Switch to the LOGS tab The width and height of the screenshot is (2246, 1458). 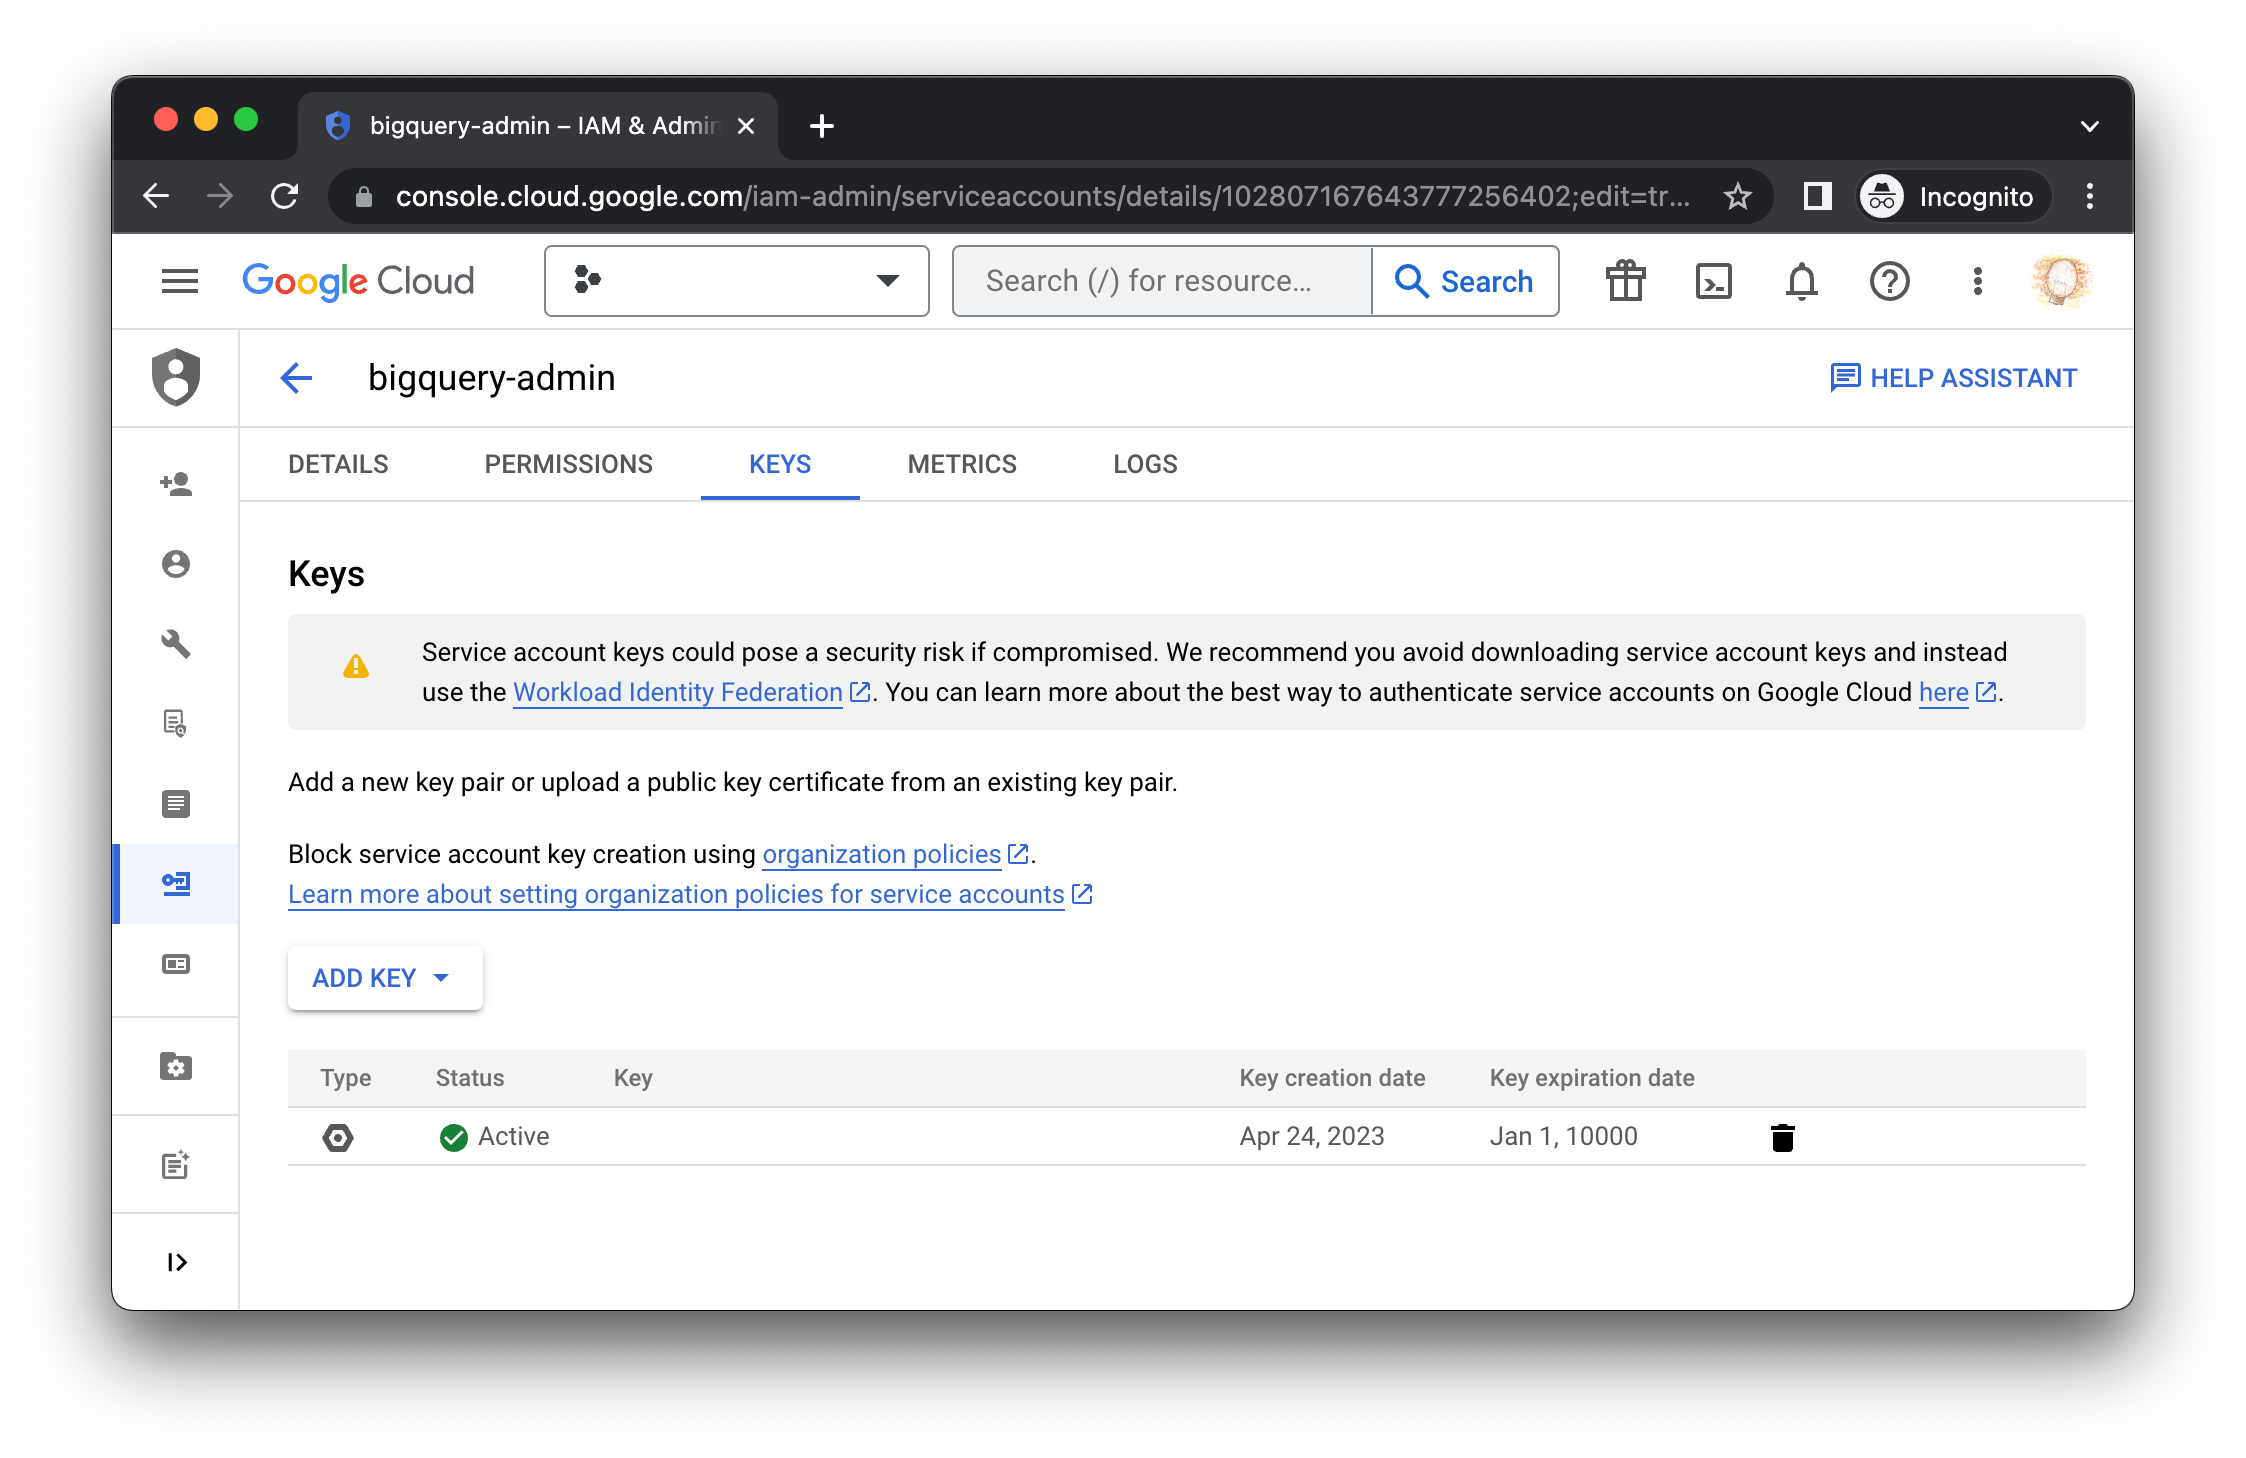click(x=1145, y=464)
